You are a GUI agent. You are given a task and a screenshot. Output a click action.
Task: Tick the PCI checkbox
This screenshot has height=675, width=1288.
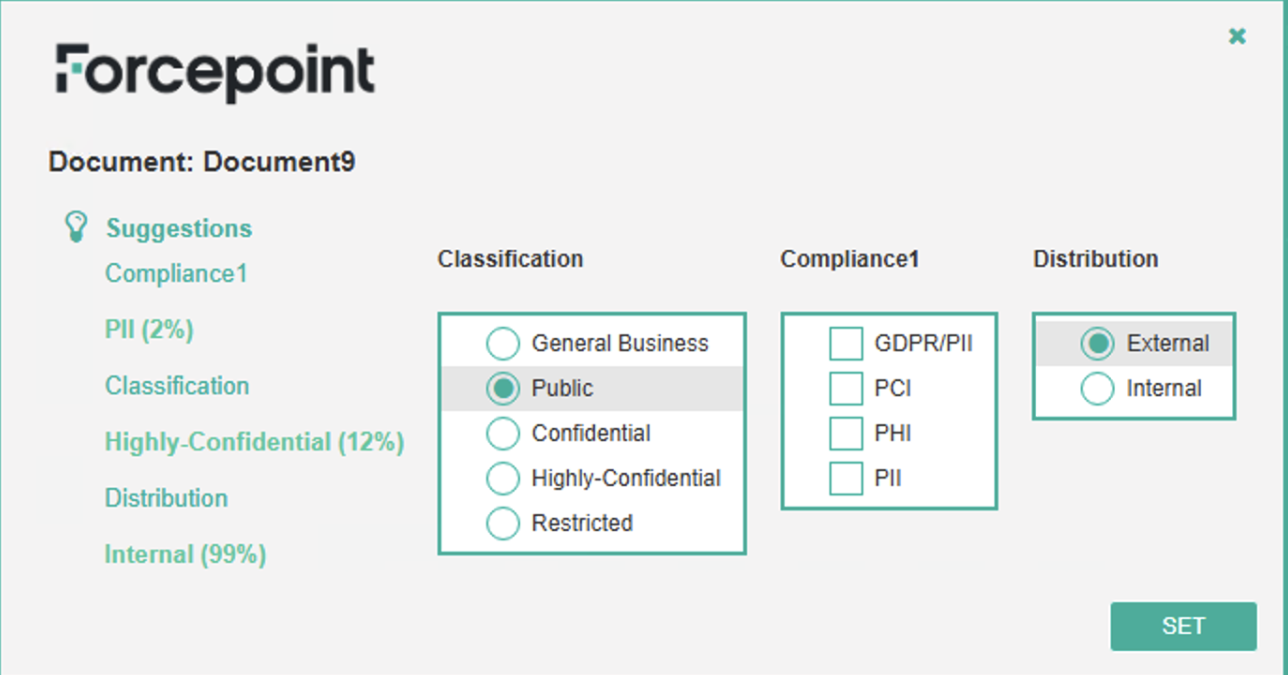click(846, 389)
